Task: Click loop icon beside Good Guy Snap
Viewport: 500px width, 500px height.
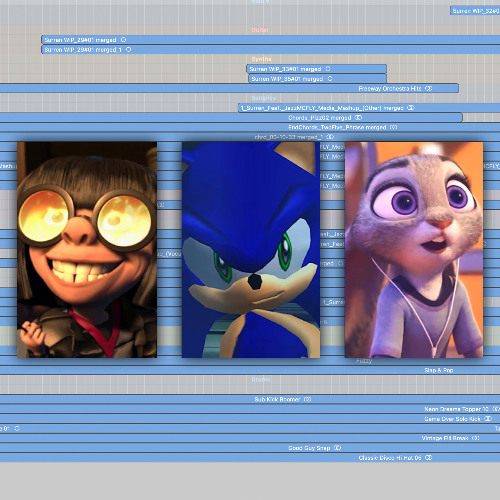Action: click(x=337, y=448)
